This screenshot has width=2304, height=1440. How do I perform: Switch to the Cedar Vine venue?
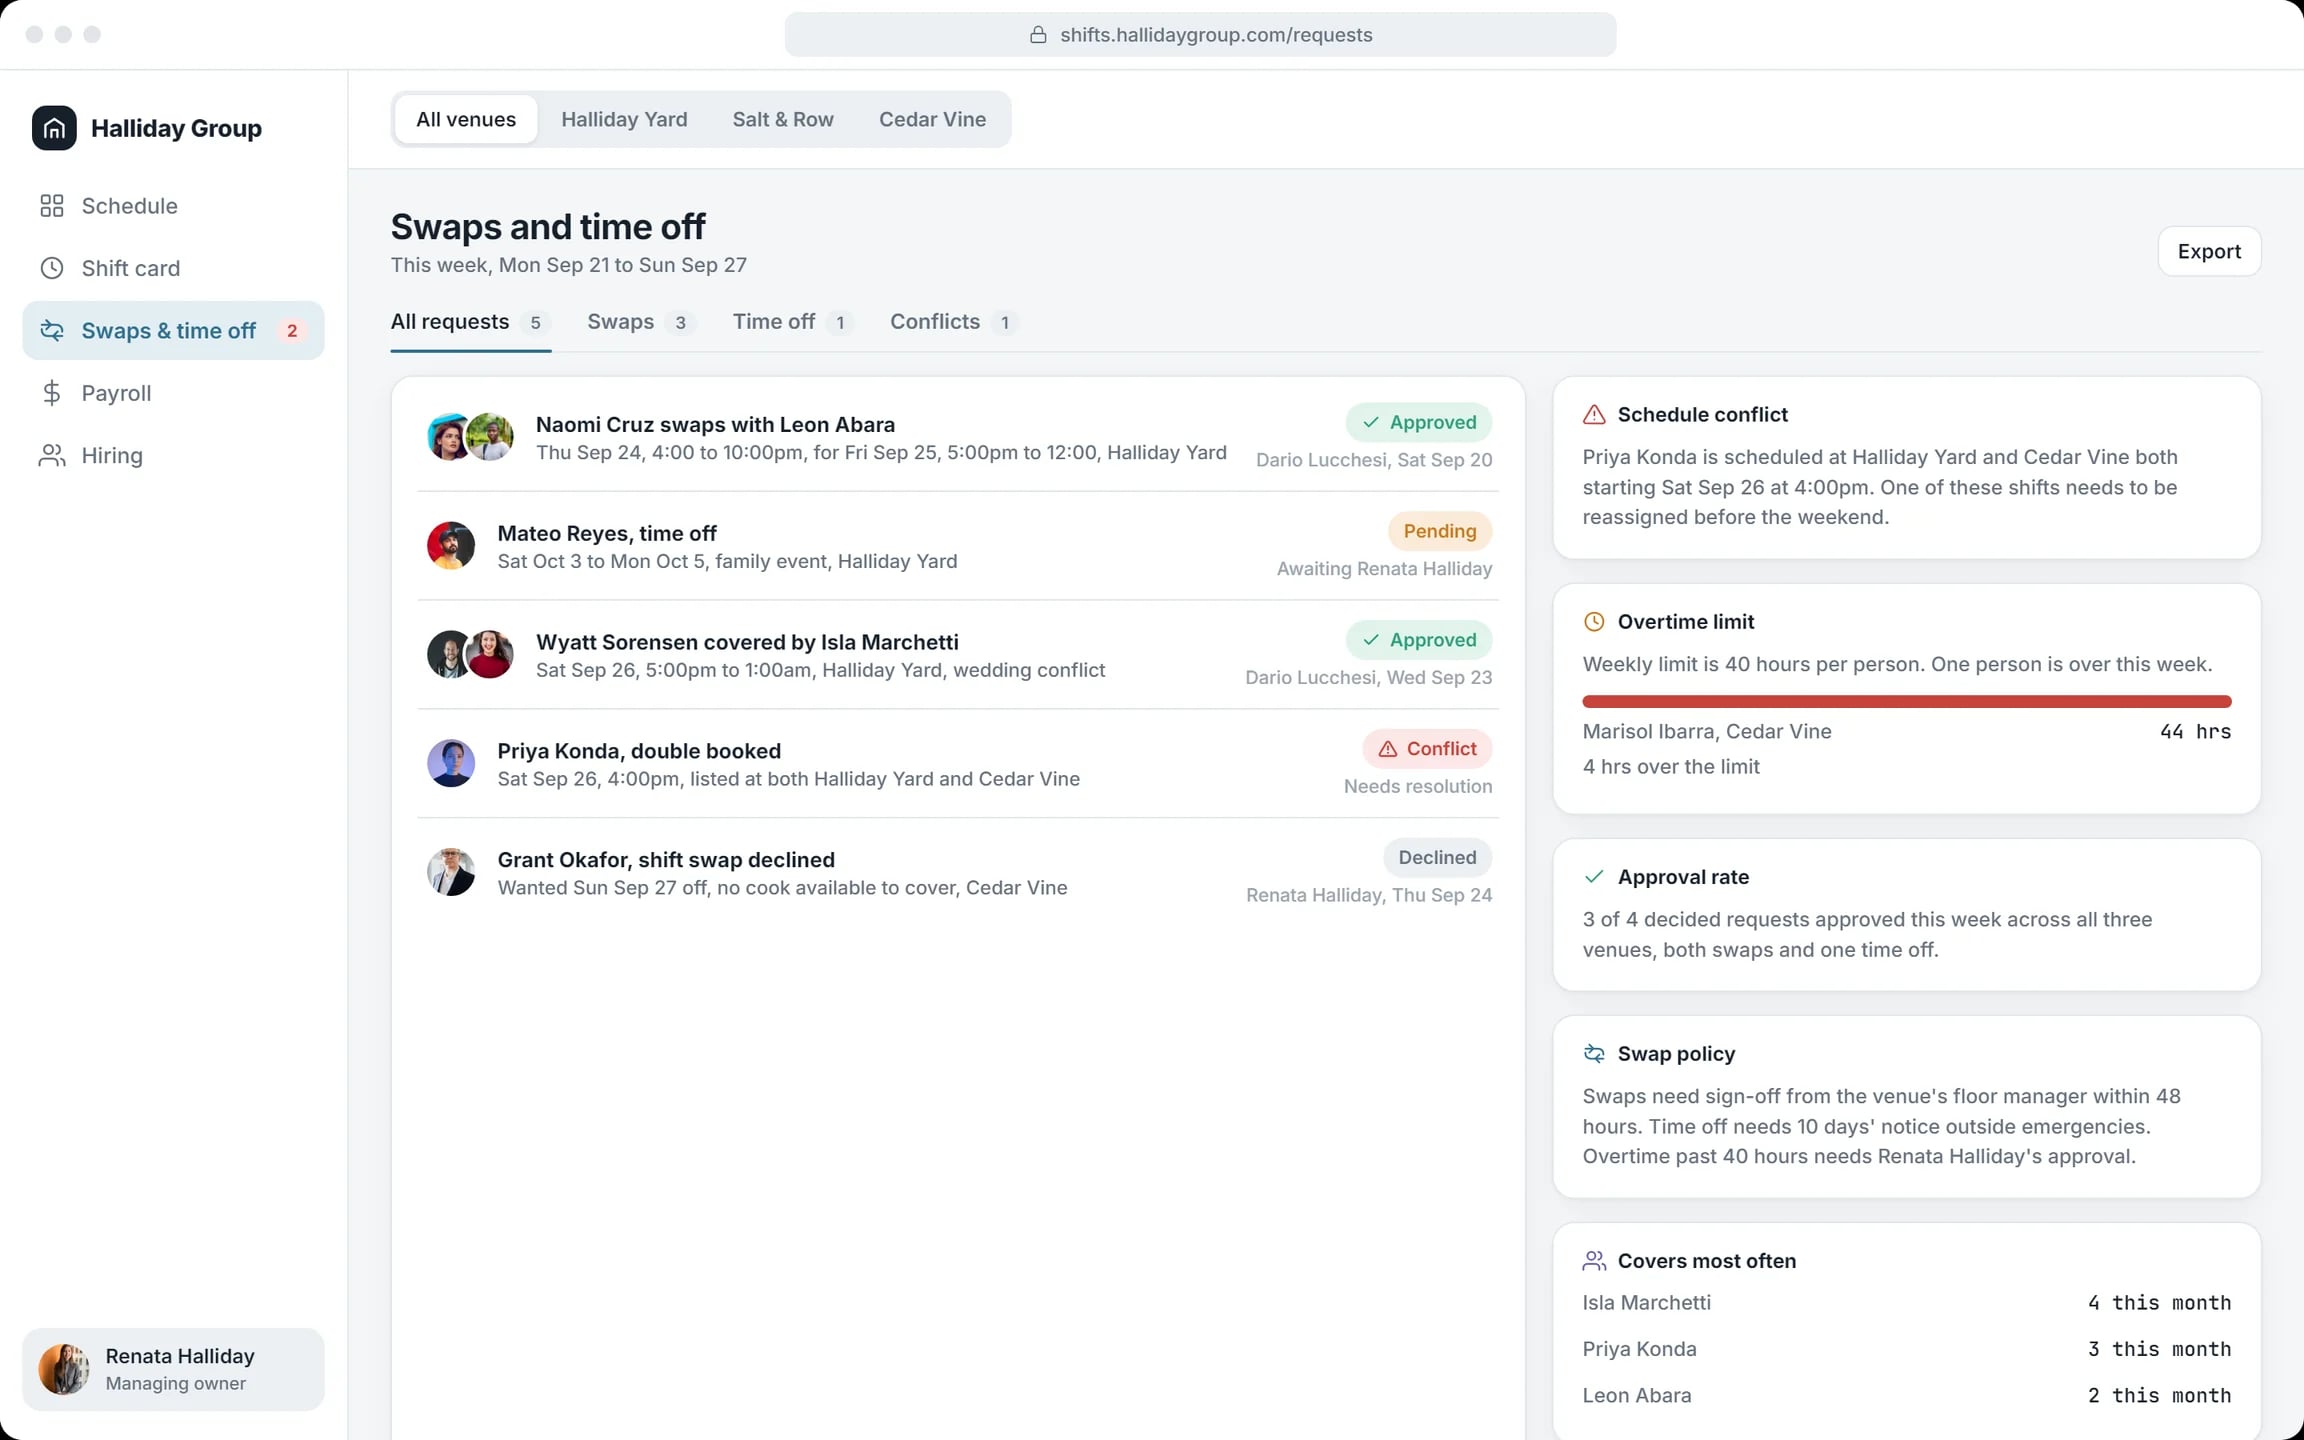pyautogui.click(x=932, y=119)
